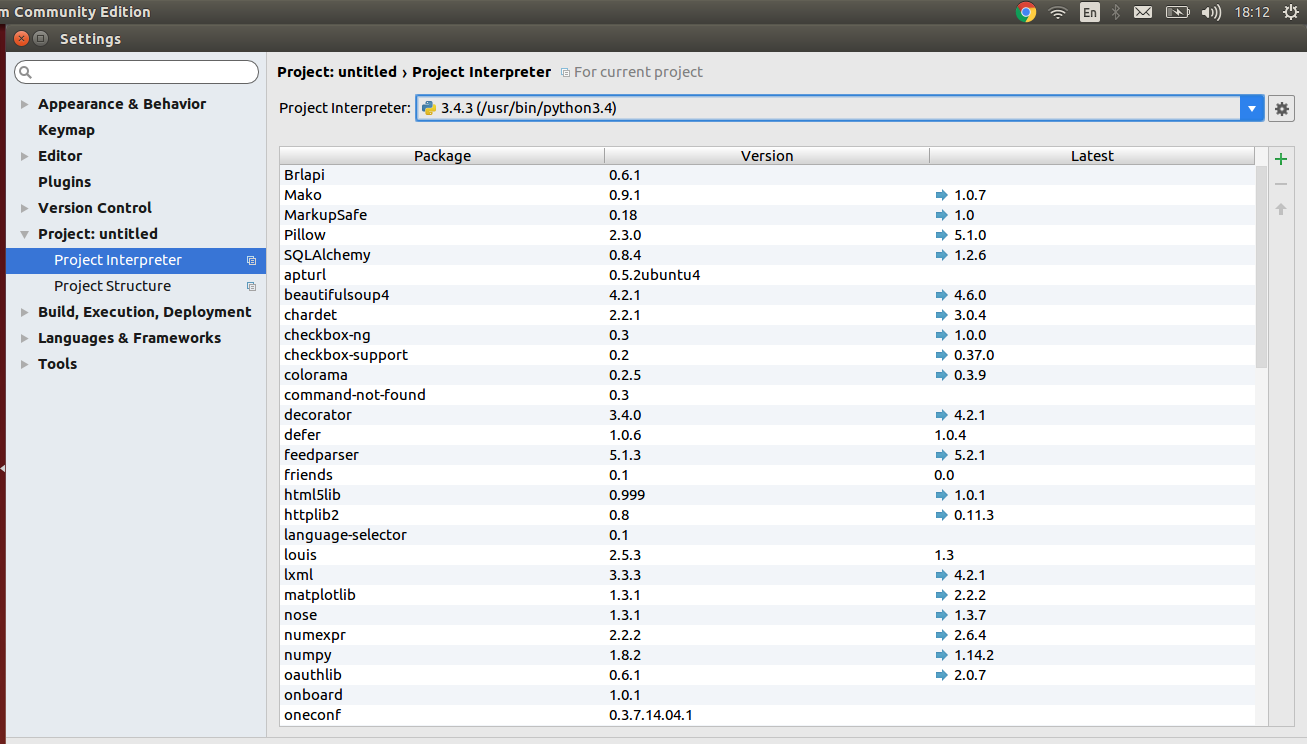Expand the Version Control section
1307x744 pixels.
(25, 208)
